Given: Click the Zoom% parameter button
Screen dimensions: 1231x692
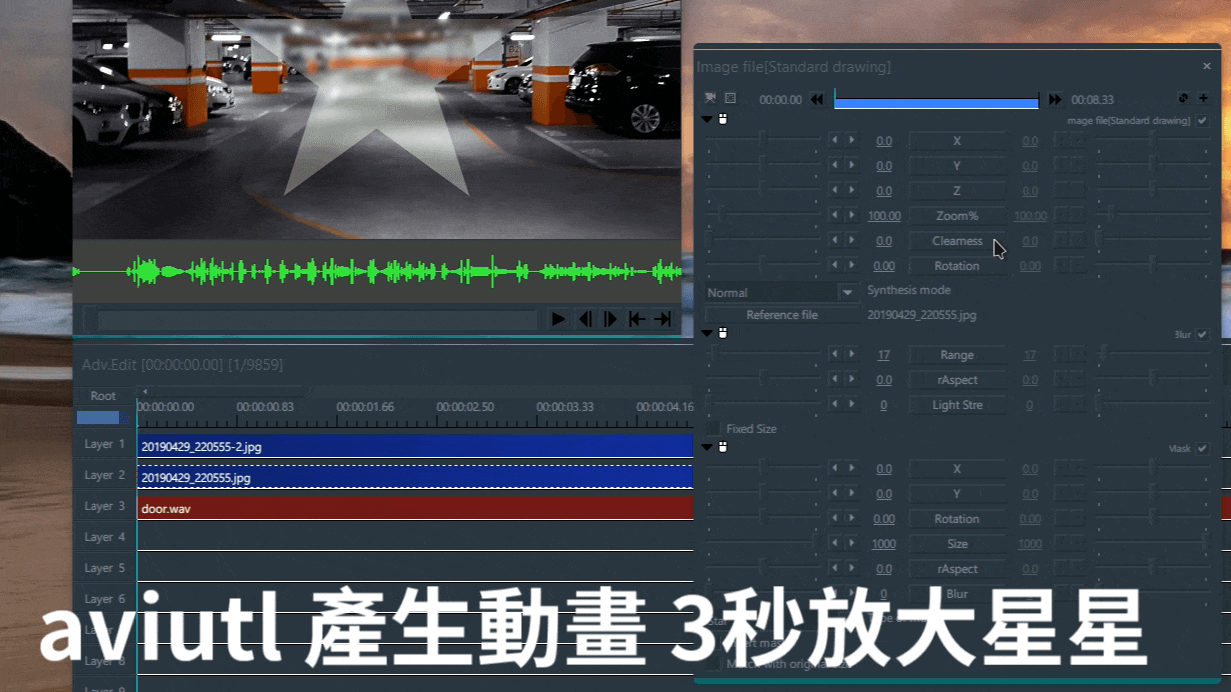Looking at the screenshot, I should click(x=957, y=216).
